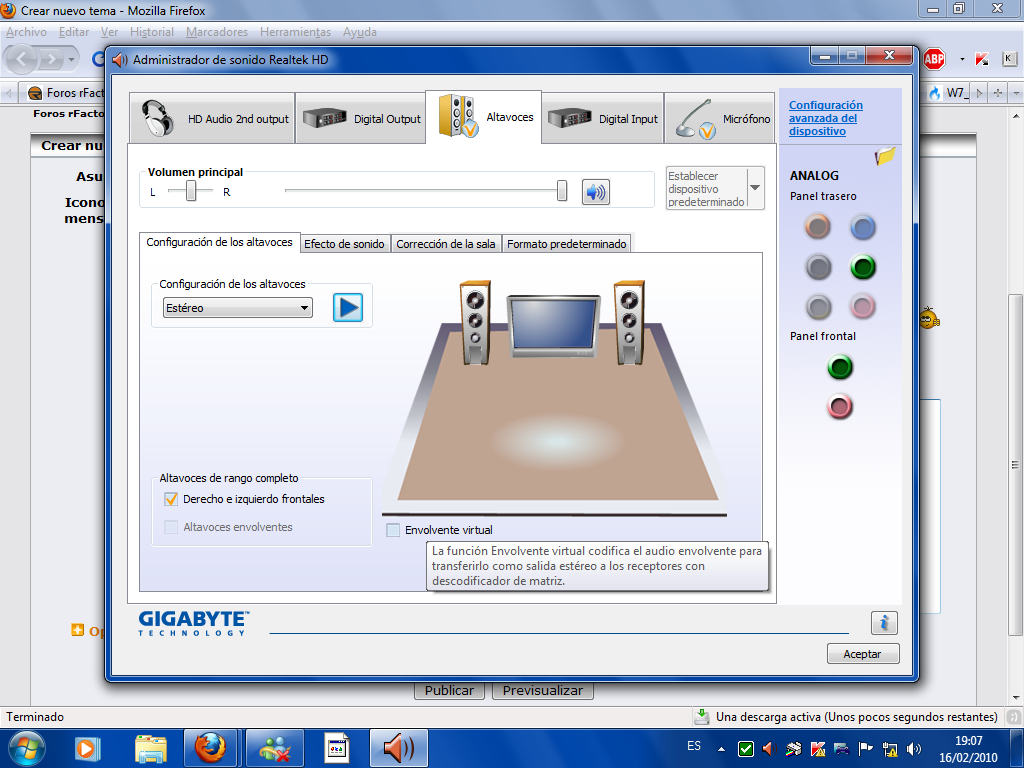1024x768 pixels.
Task: Select the Altavoces device tab
Action: coord(483,116)
